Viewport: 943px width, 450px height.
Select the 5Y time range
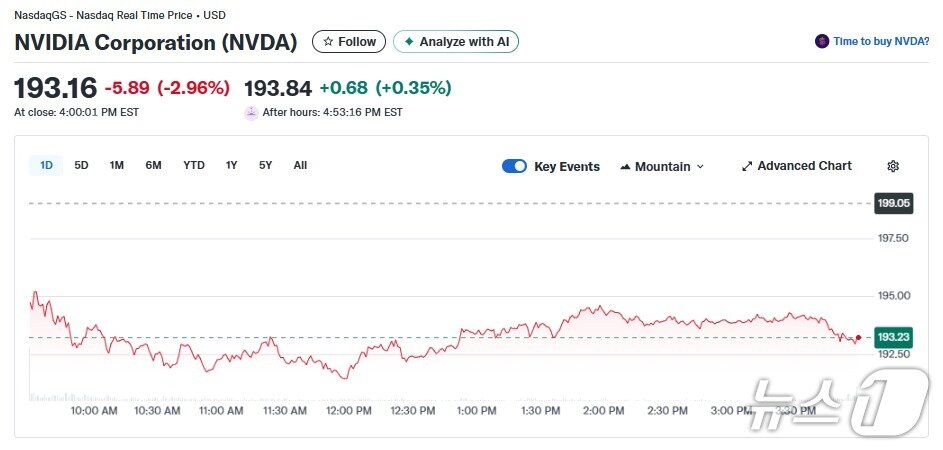click(265, 165)
